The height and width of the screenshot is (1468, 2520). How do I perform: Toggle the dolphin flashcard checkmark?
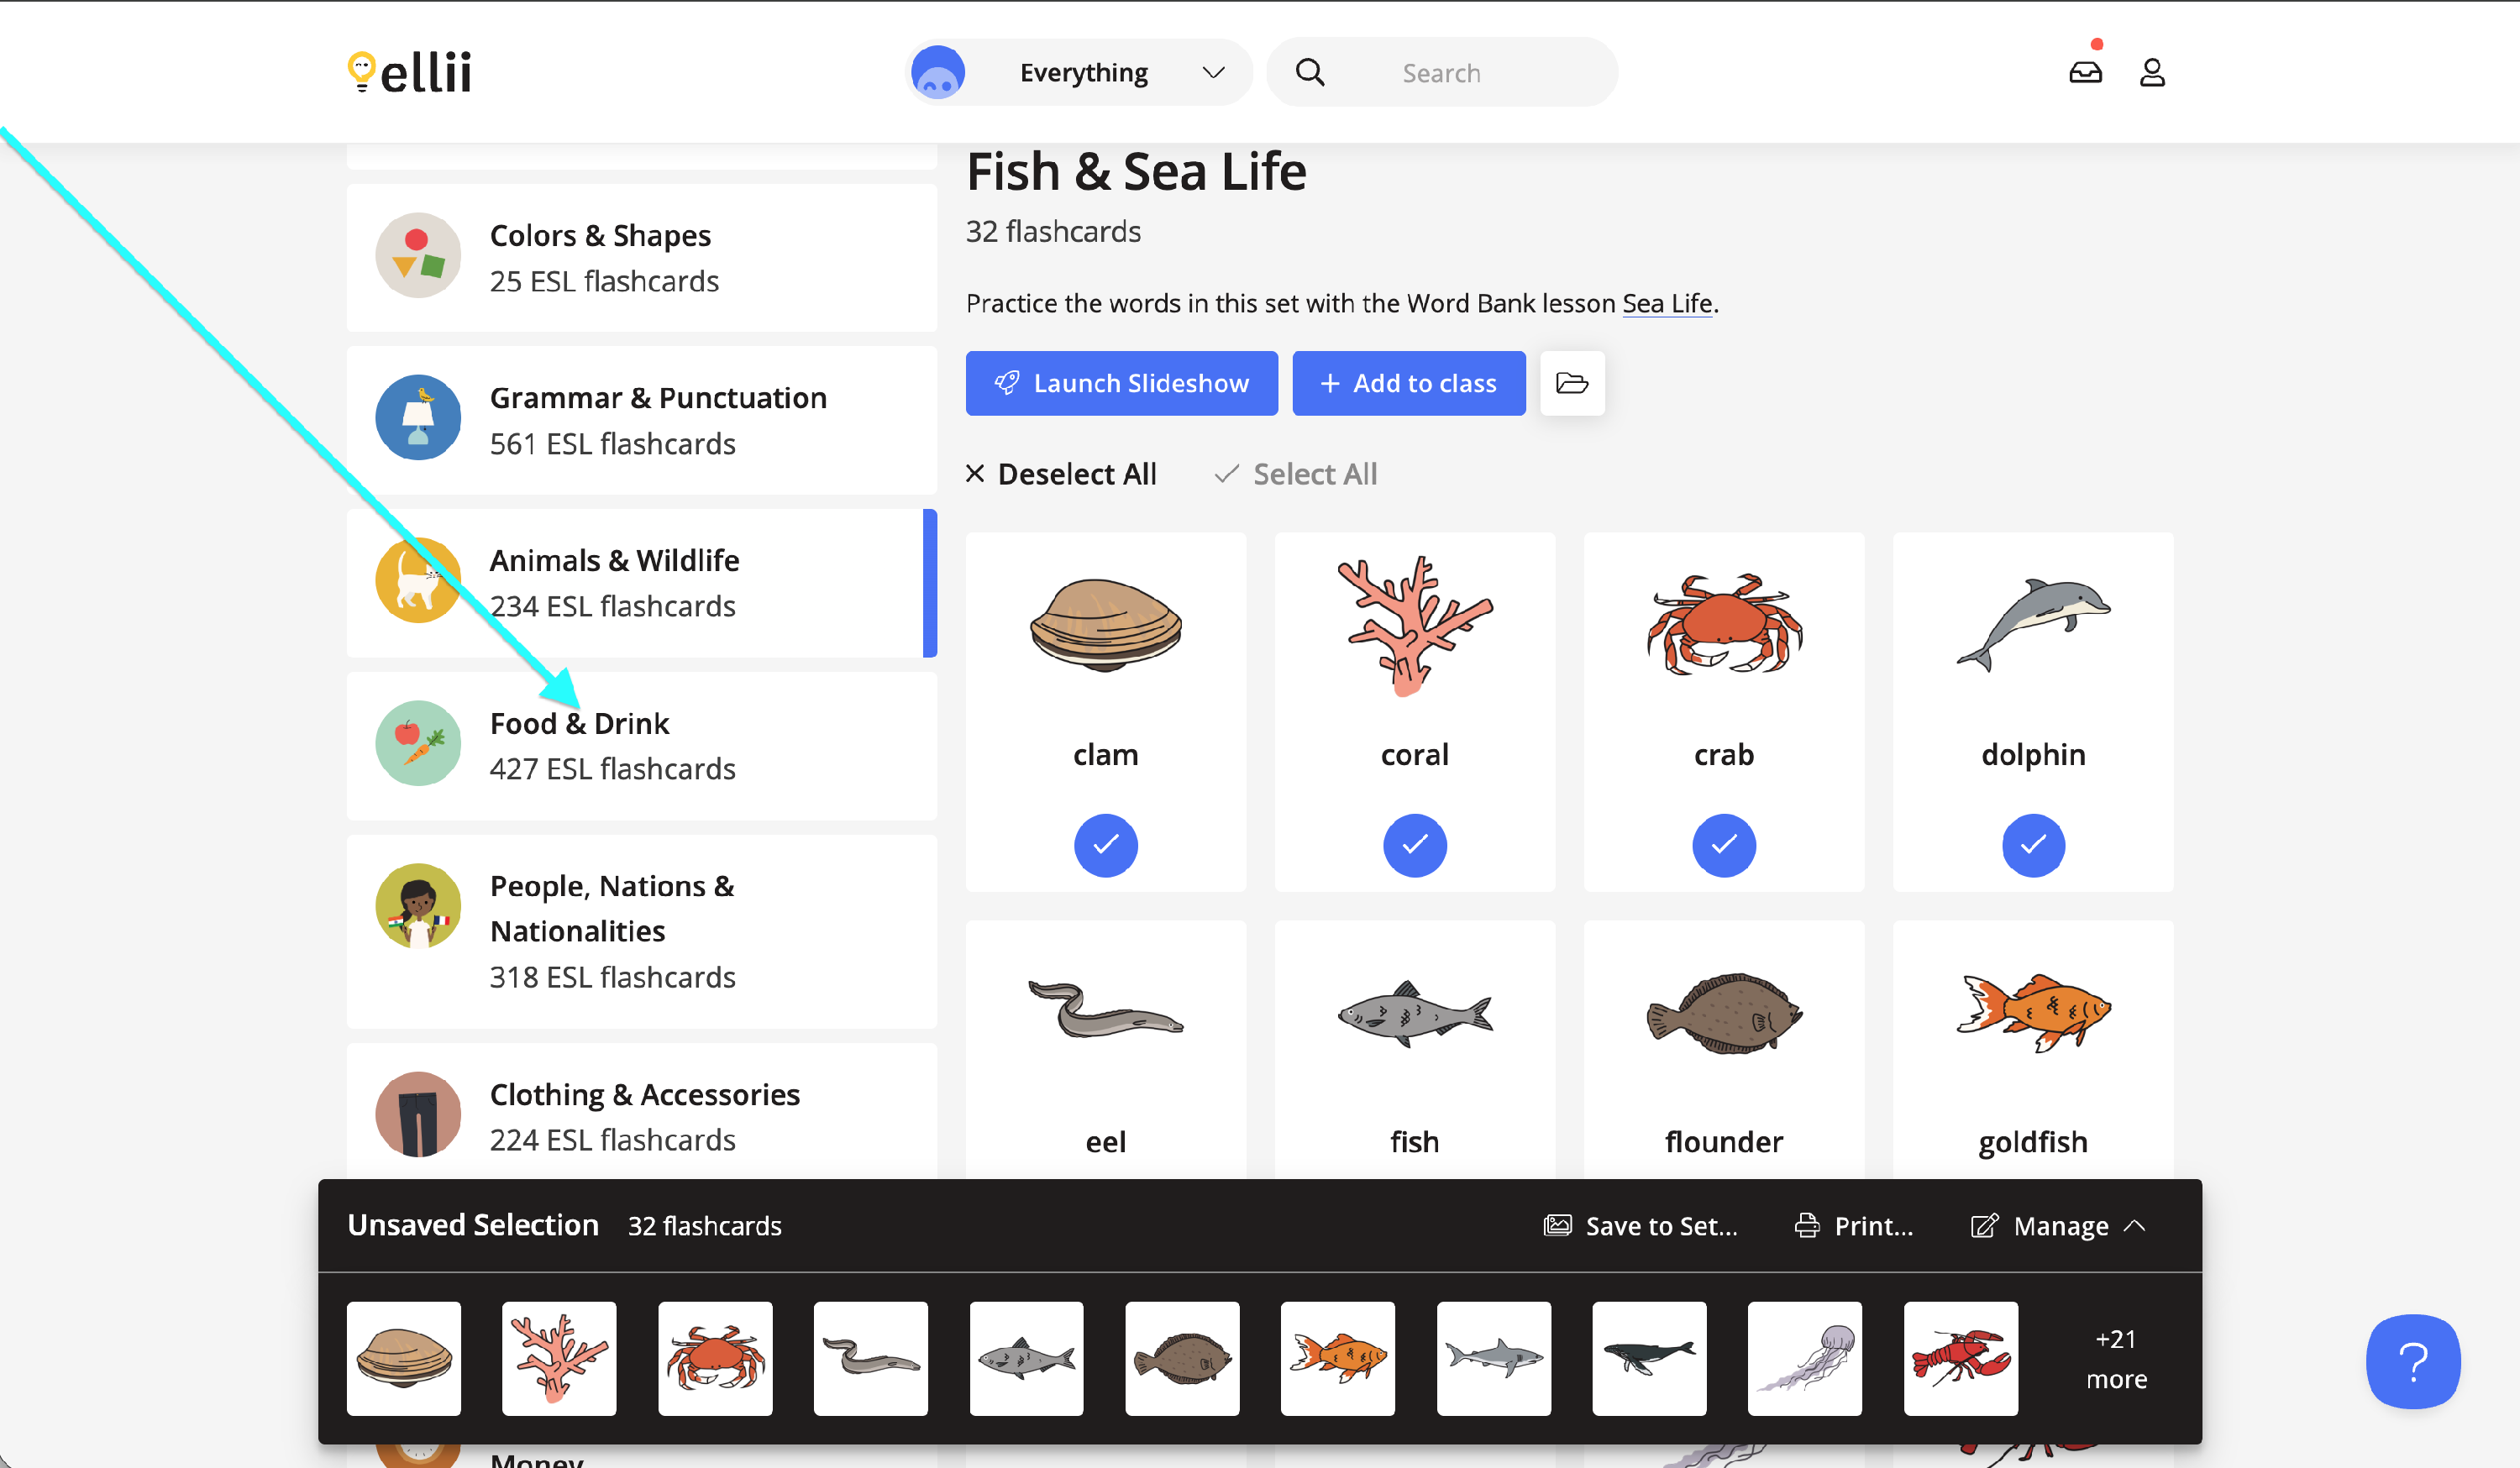(x=2033, y=845)
